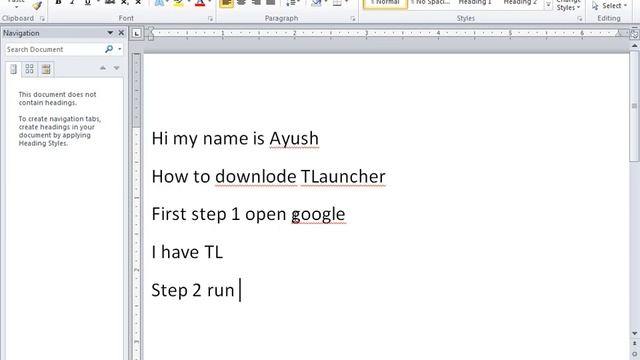Open the line spacing options
This screenshot has height=360, width=640.
tap(293, 3)
